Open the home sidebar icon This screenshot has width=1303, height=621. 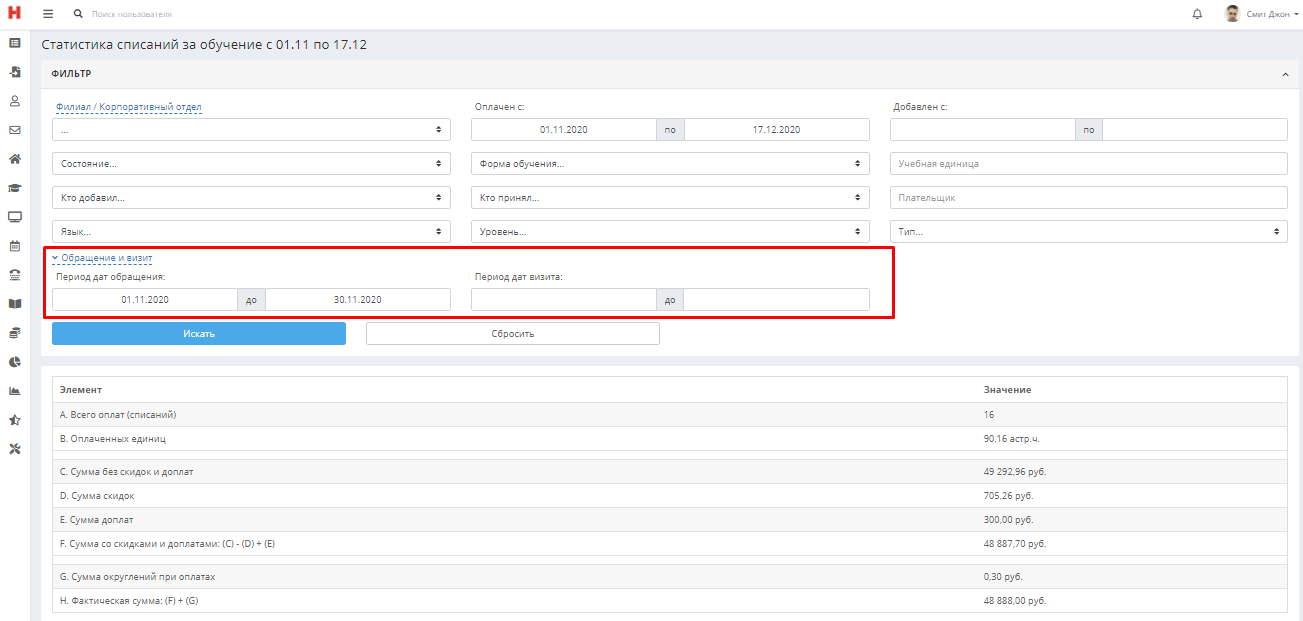click(x=15, y=159)
